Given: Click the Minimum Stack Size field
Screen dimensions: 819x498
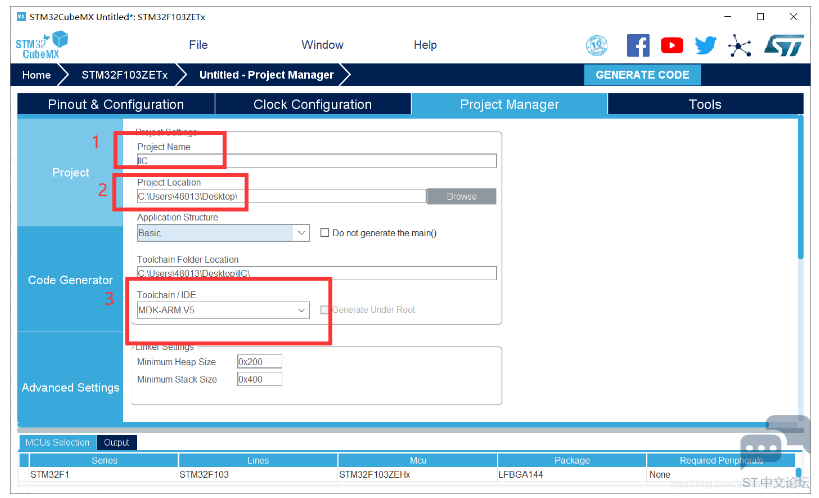Looking at the screenshot, I should (259, 379).
